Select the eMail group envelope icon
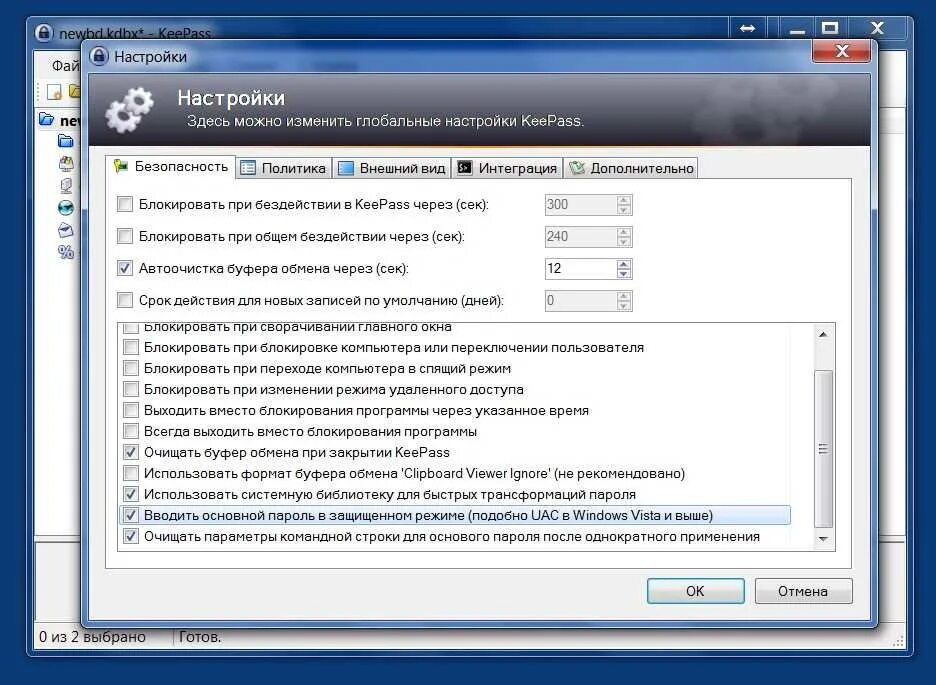 66,230
